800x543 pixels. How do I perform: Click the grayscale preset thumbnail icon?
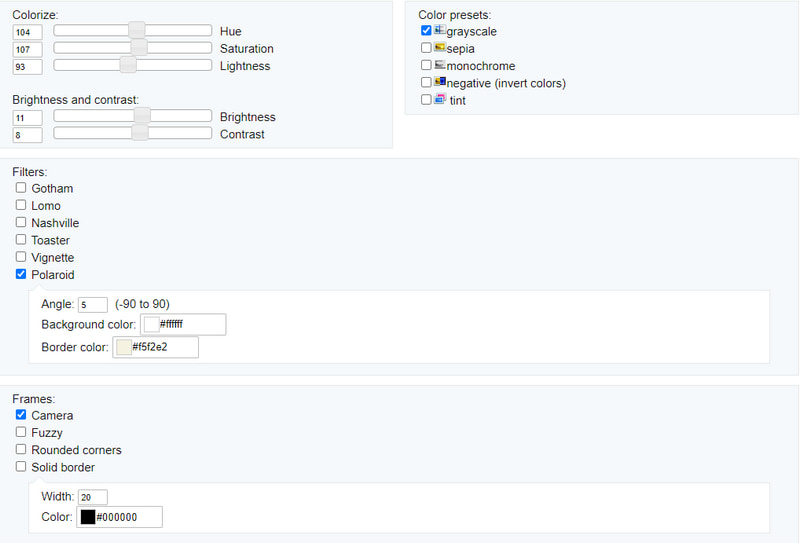[x=440, y=31]
